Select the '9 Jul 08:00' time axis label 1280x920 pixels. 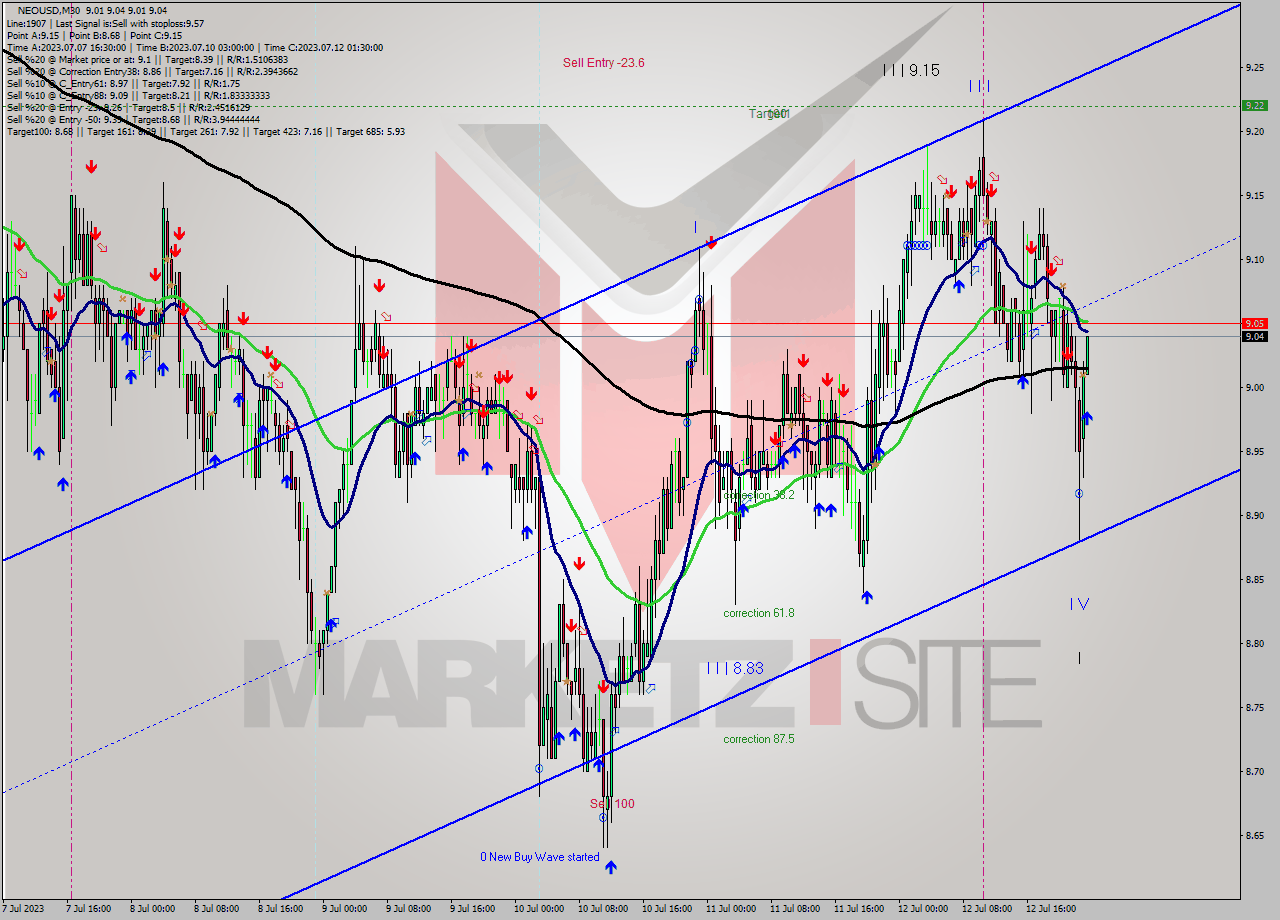(408, 909)
